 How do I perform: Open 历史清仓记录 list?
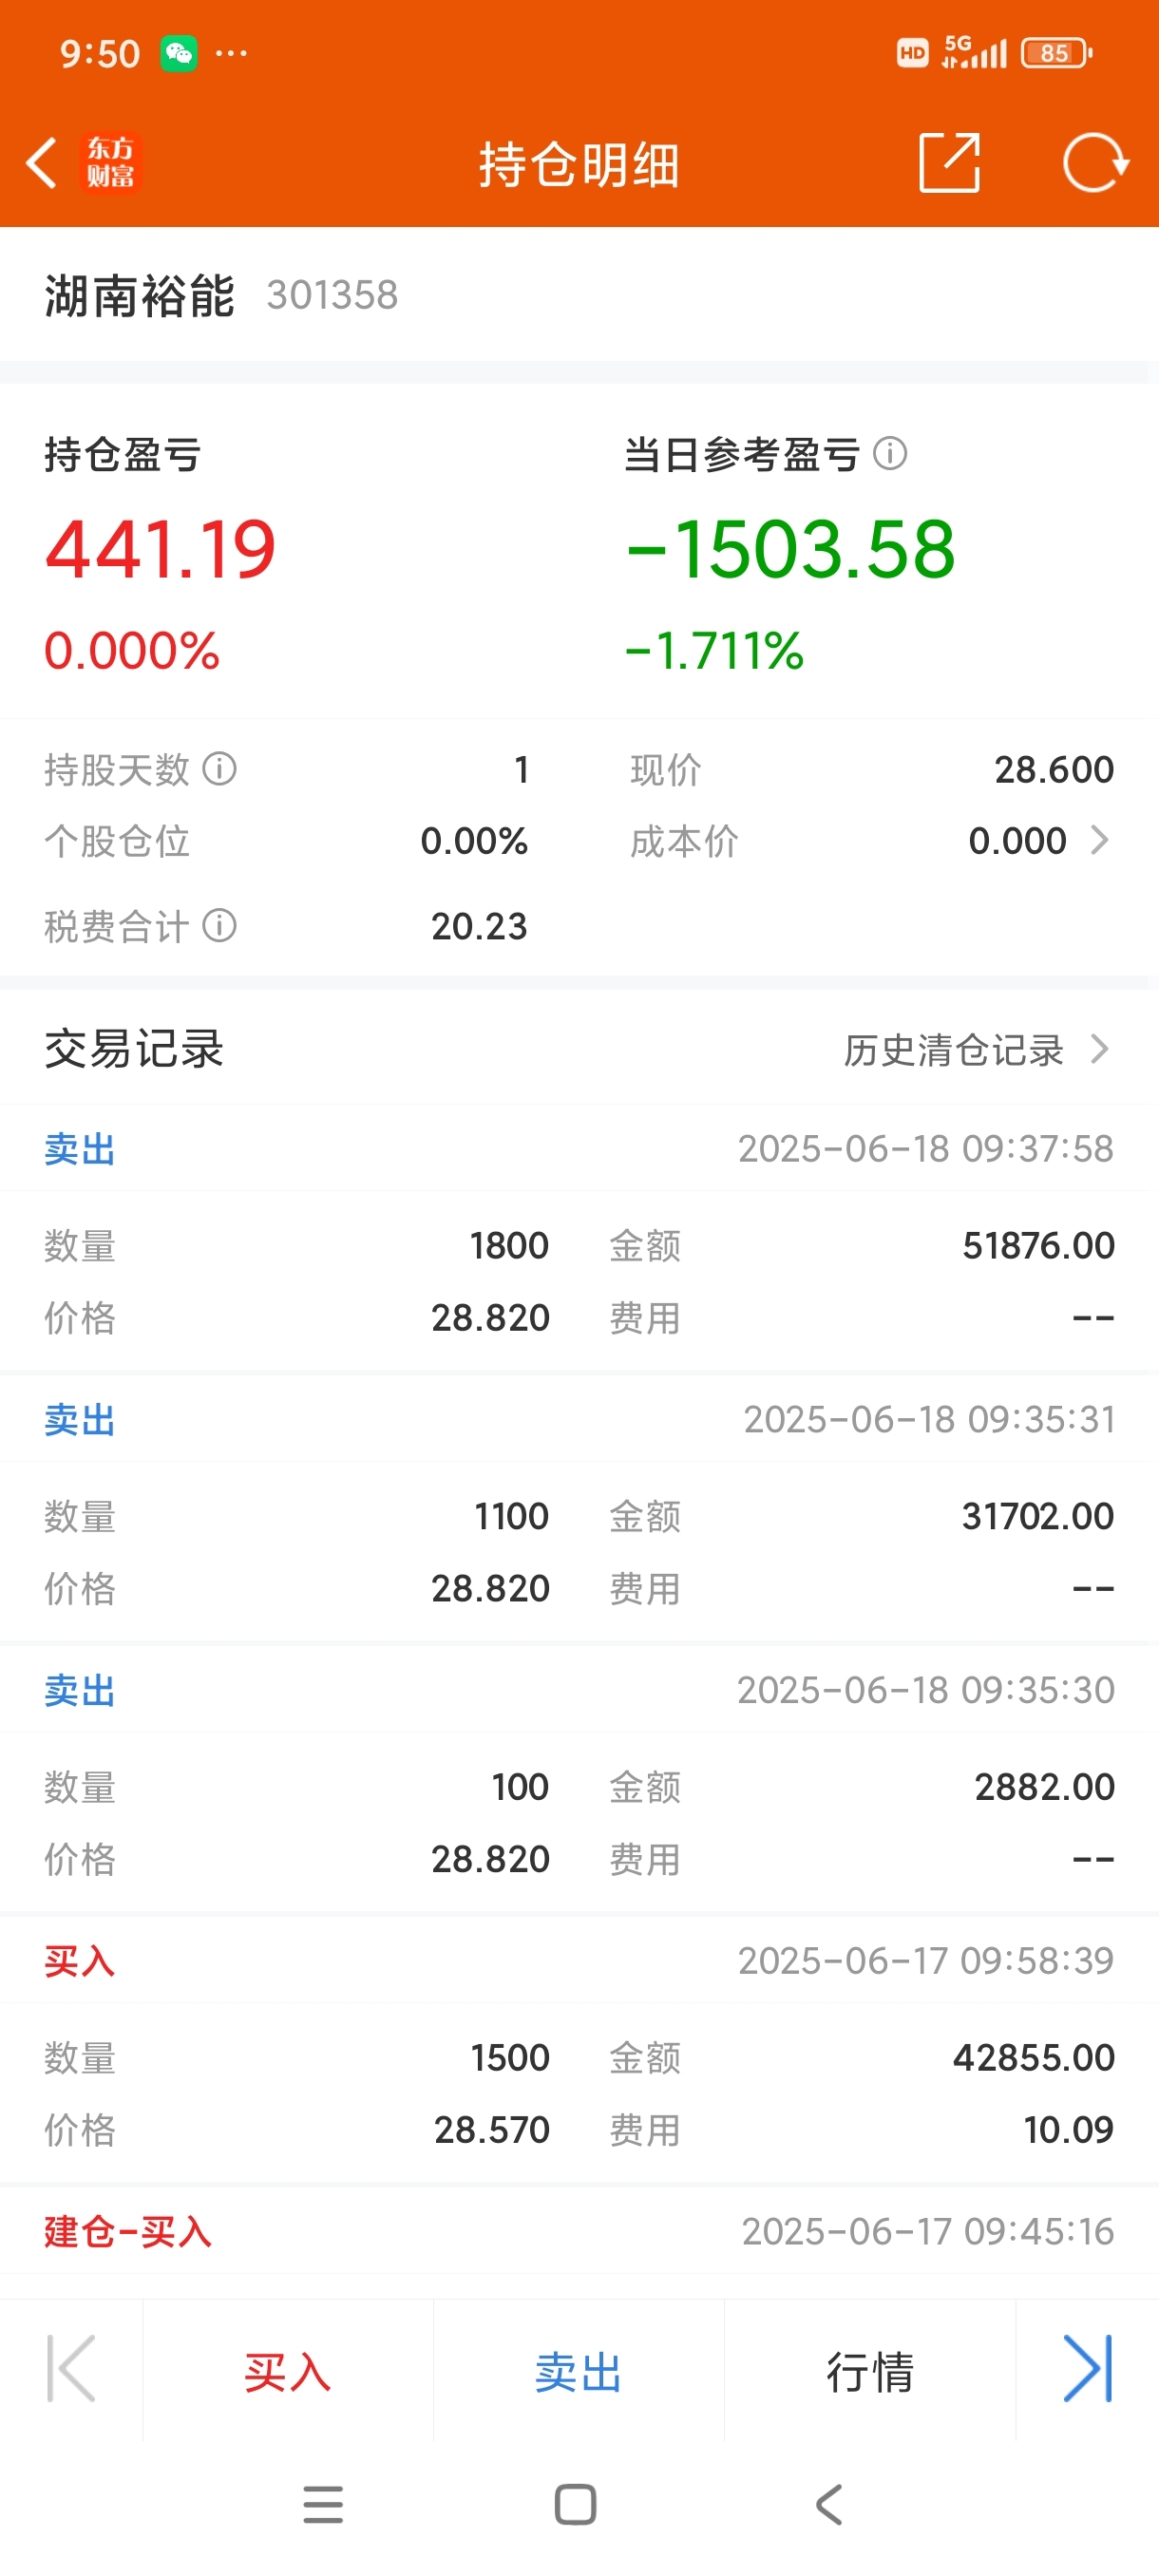(x=953, y=1050)
